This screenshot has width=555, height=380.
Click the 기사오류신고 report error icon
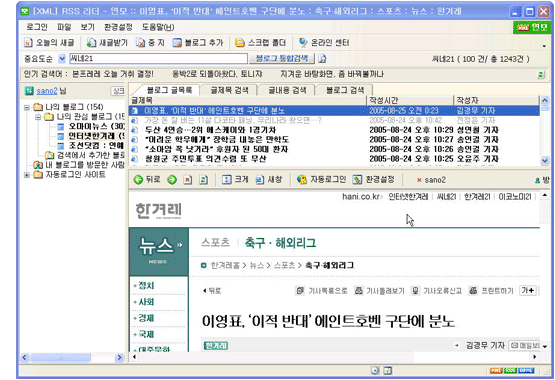(415, 291)
